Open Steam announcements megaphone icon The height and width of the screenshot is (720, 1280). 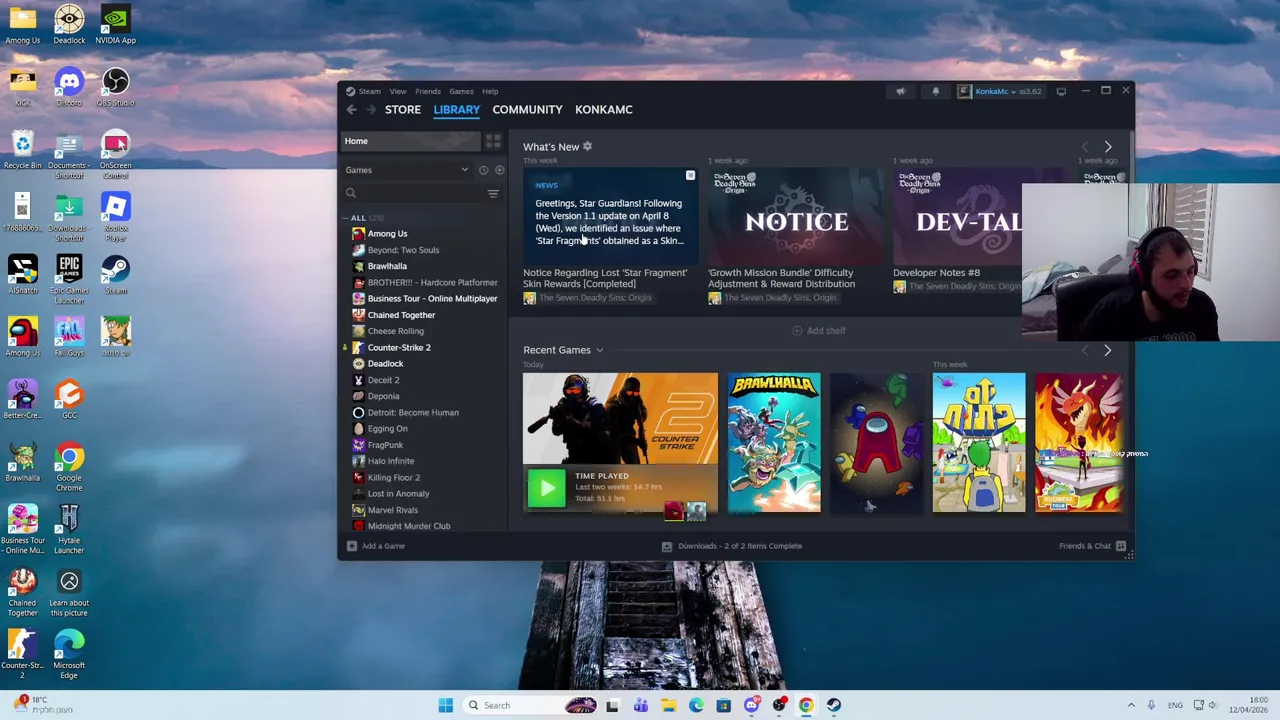point(901,91)
